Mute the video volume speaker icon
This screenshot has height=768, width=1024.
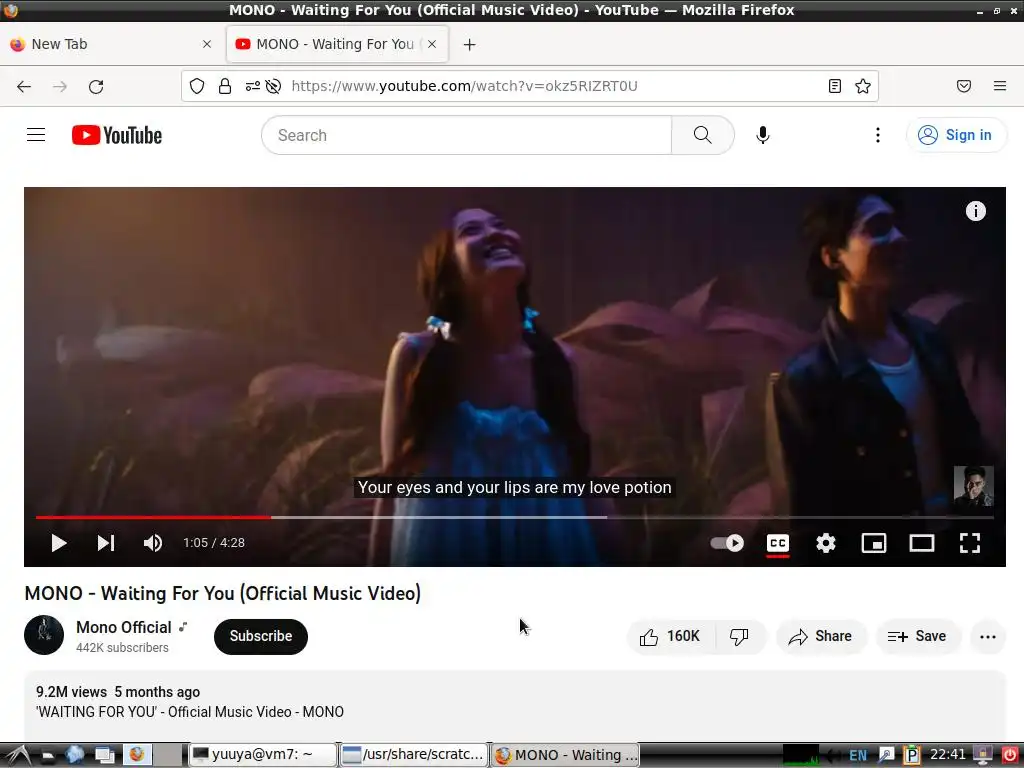click(x=153, y=543)
